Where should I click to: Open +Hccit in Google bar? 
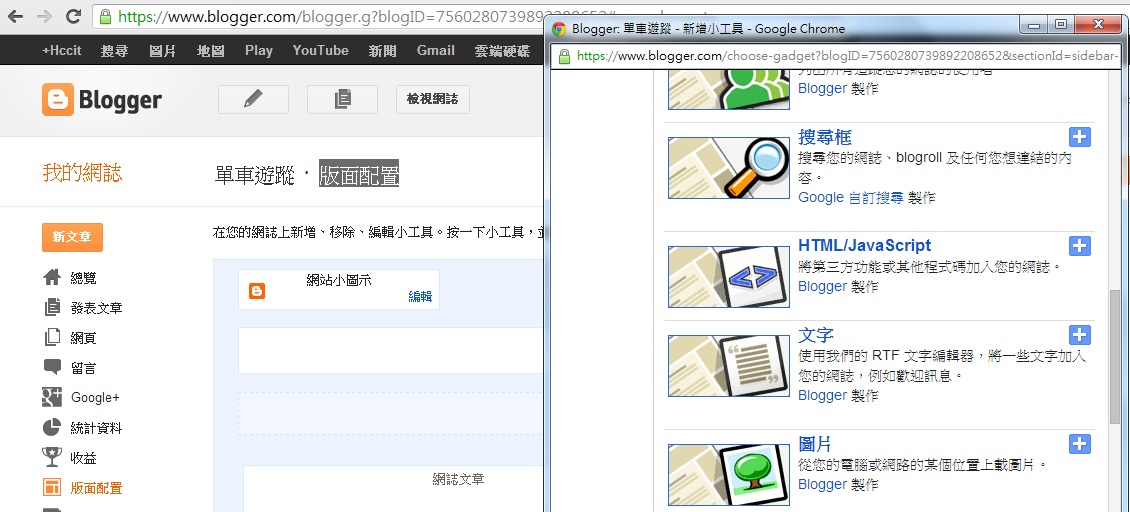[61, 50]
